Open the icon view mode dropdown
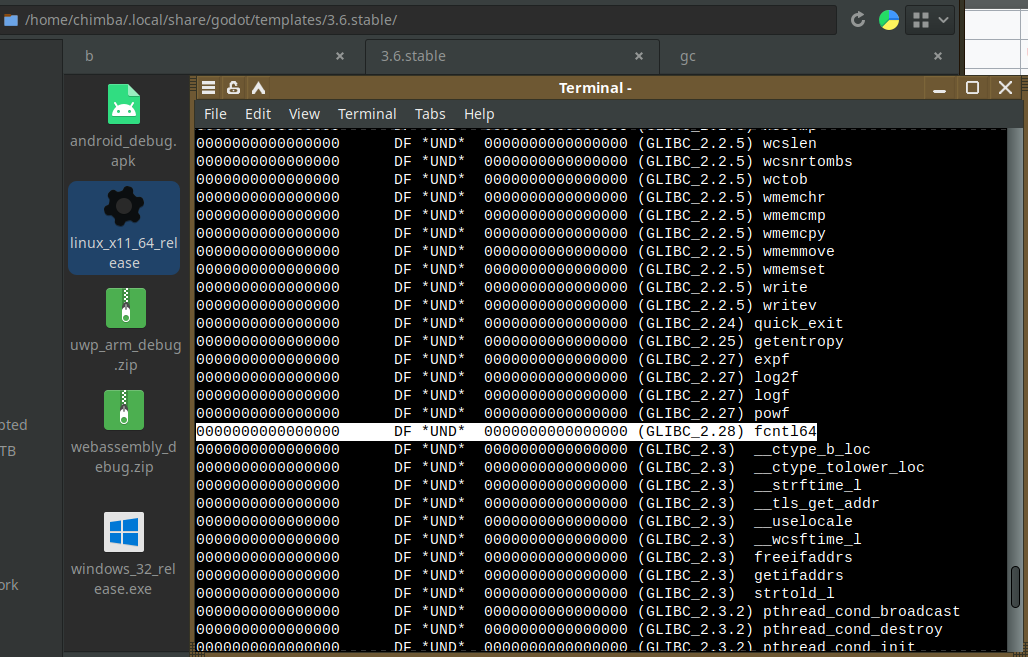 tap(930, 20)
